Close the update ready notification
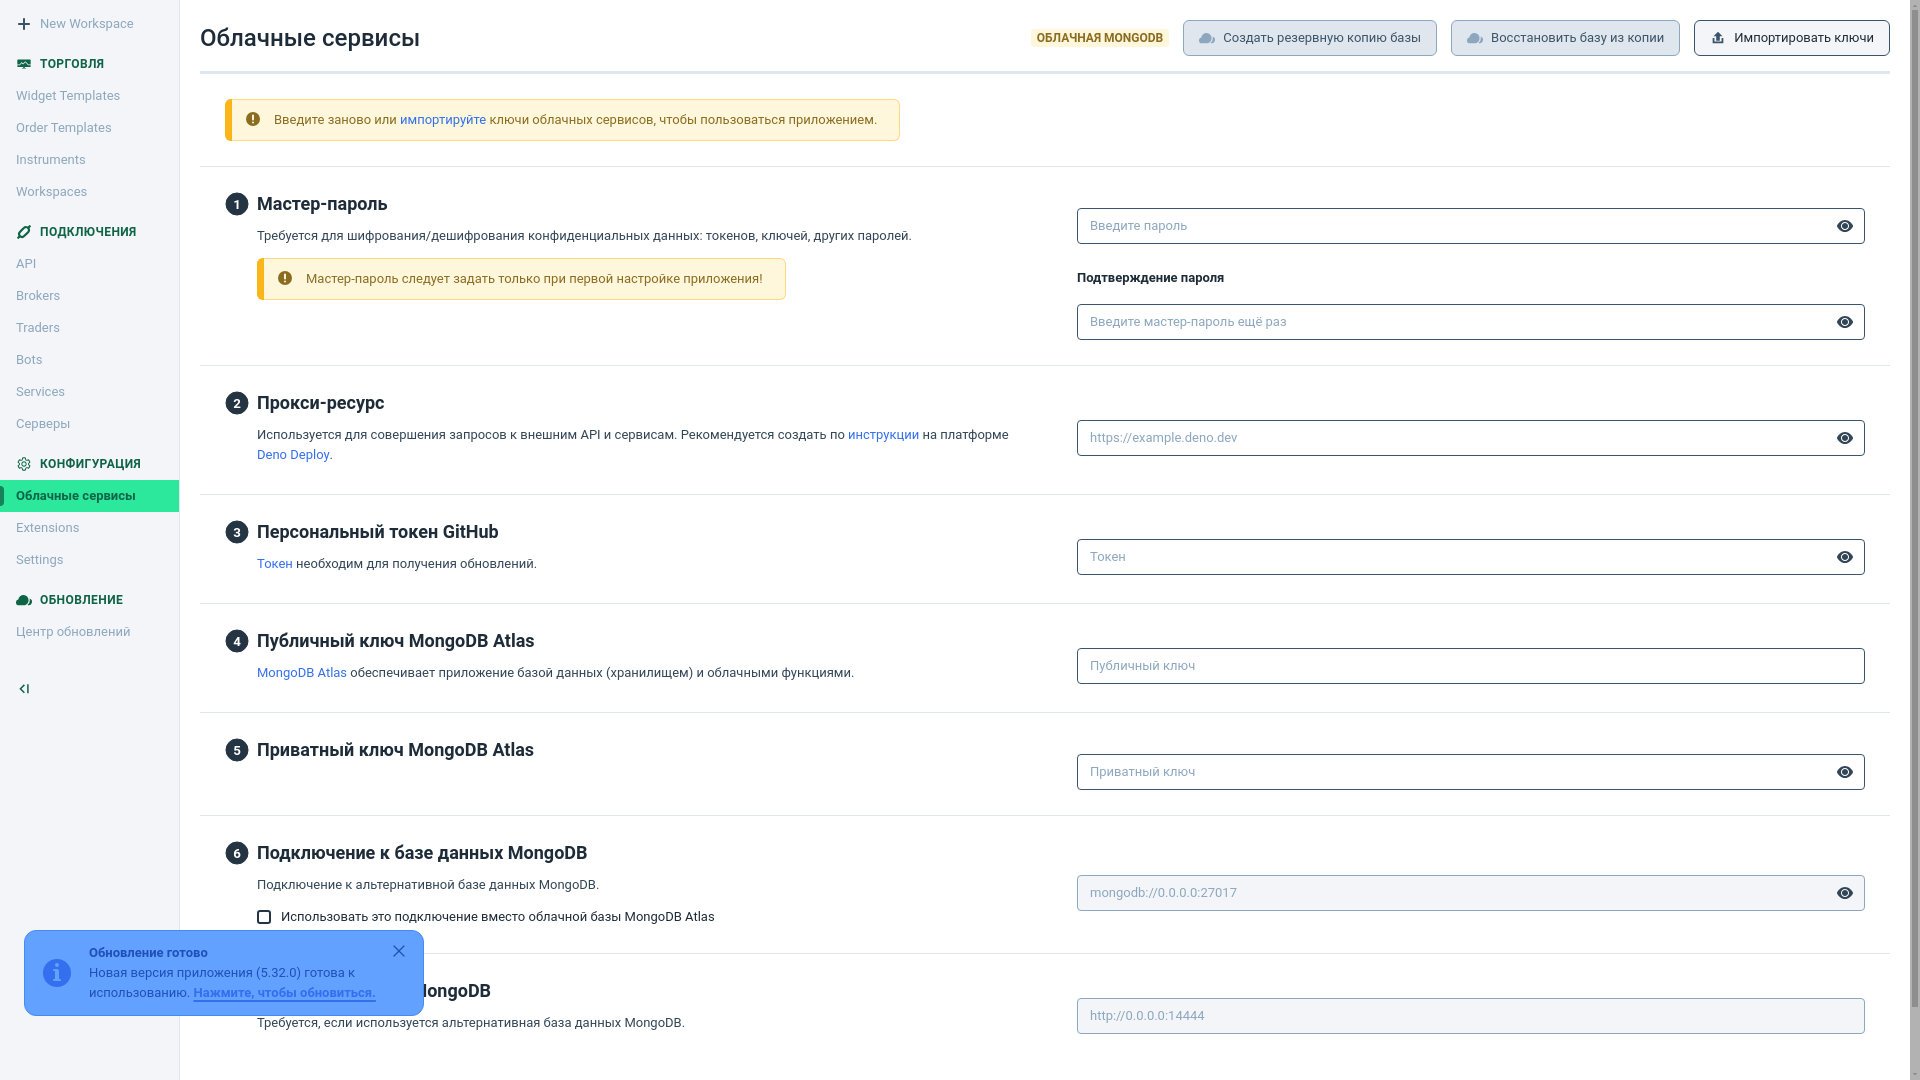 (x=399, y=951)
